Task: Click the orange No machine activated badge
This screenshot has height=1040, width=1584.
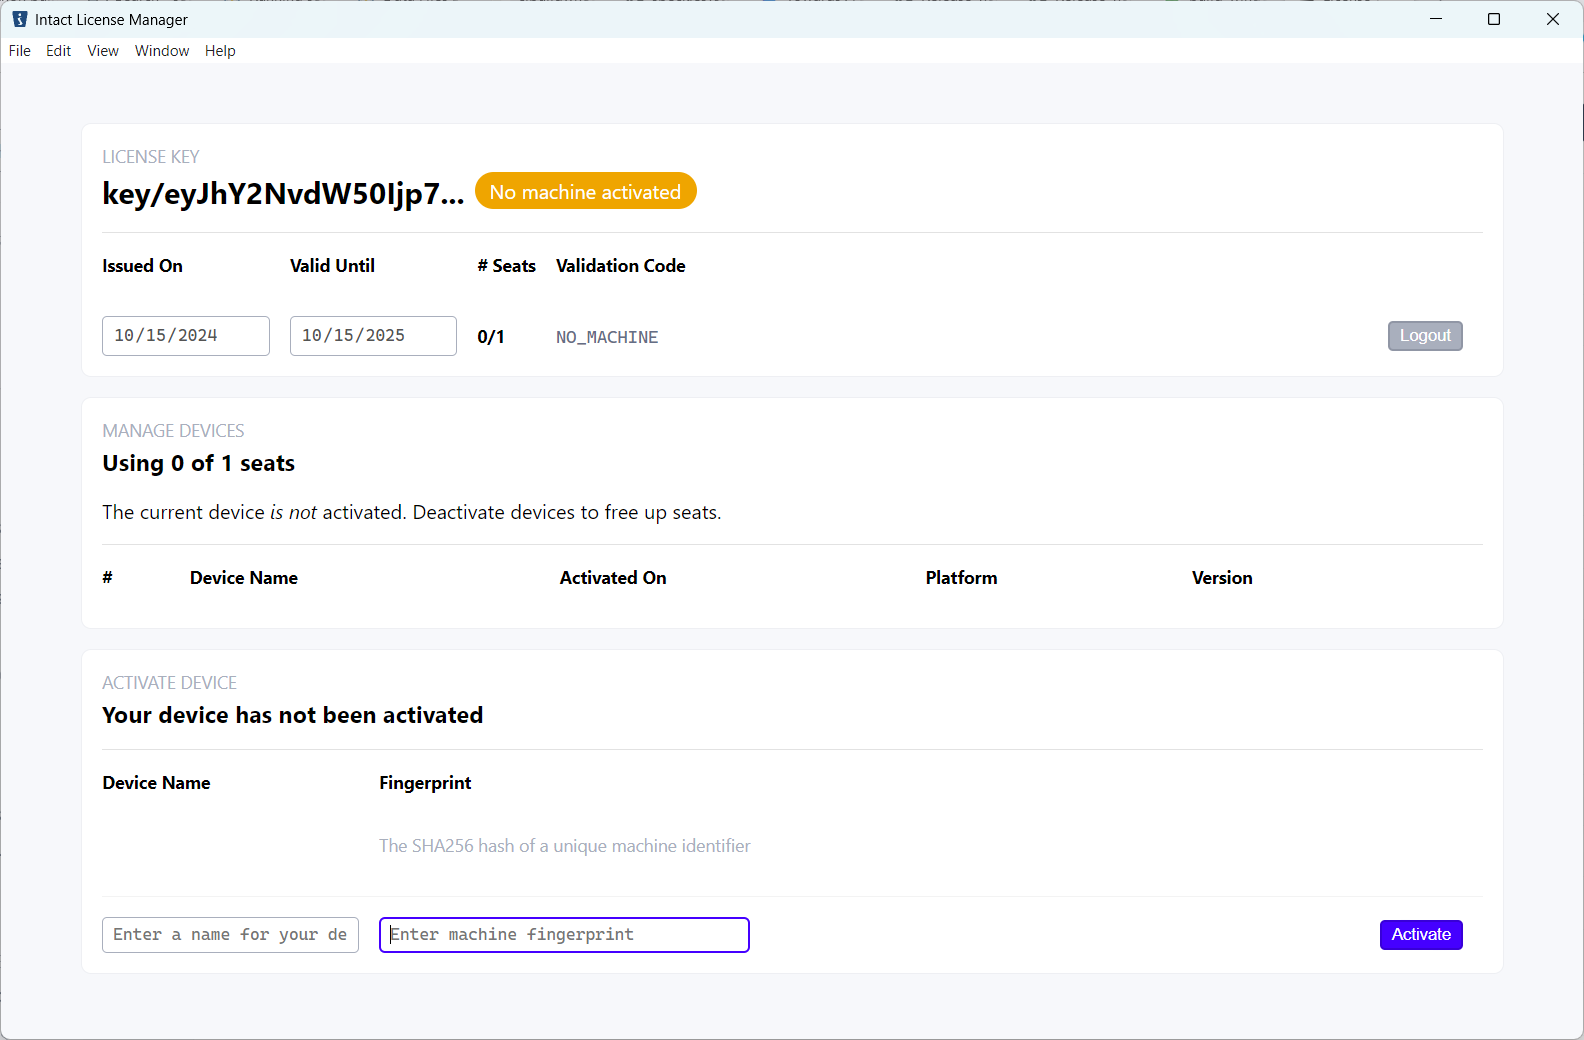Action: [x=585, y=192]
